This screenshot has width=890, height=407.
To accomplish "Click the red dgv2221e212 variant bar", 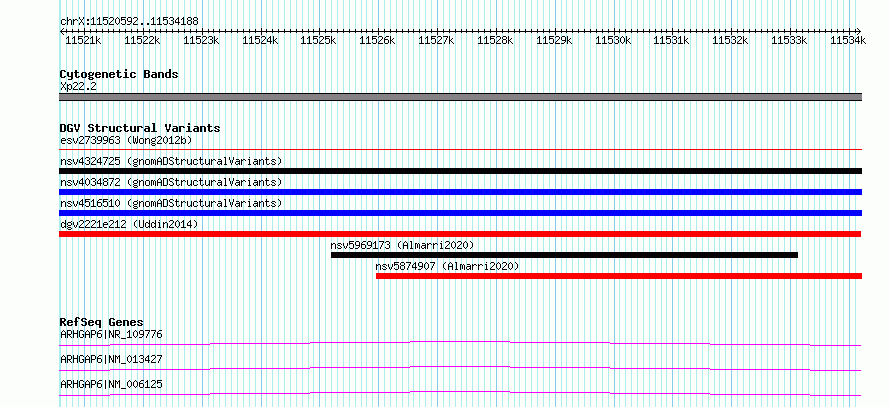I will (460, 234).
